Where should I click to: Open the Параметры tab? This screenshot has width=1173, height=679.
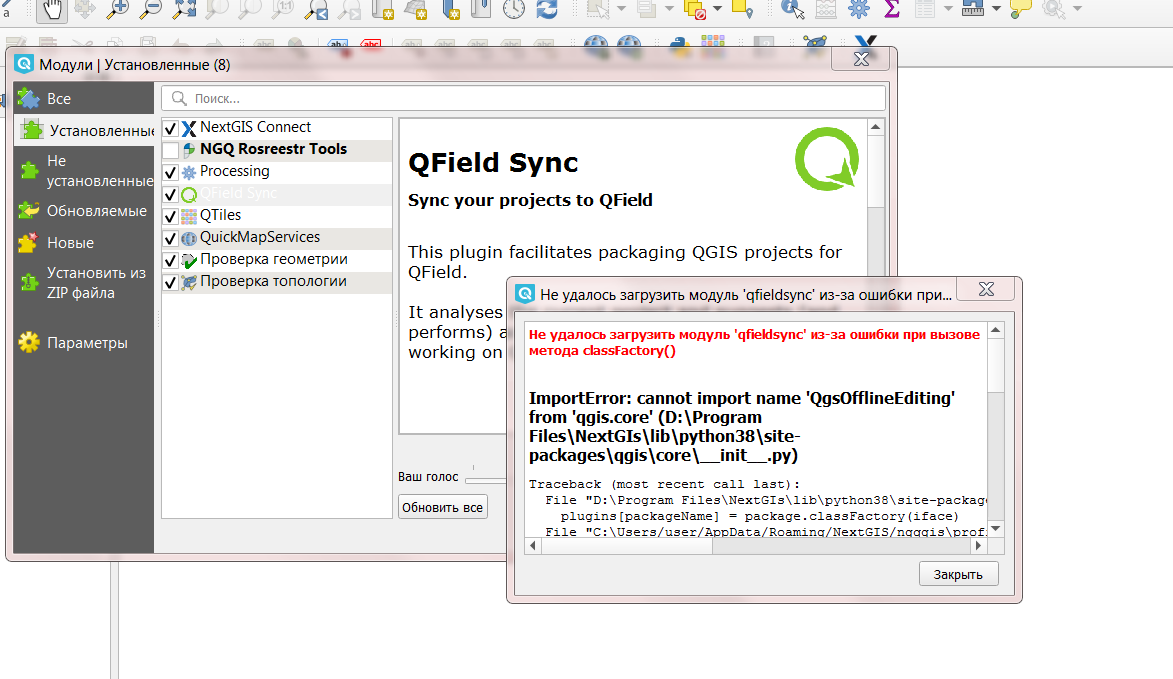(x=84, y=342)
